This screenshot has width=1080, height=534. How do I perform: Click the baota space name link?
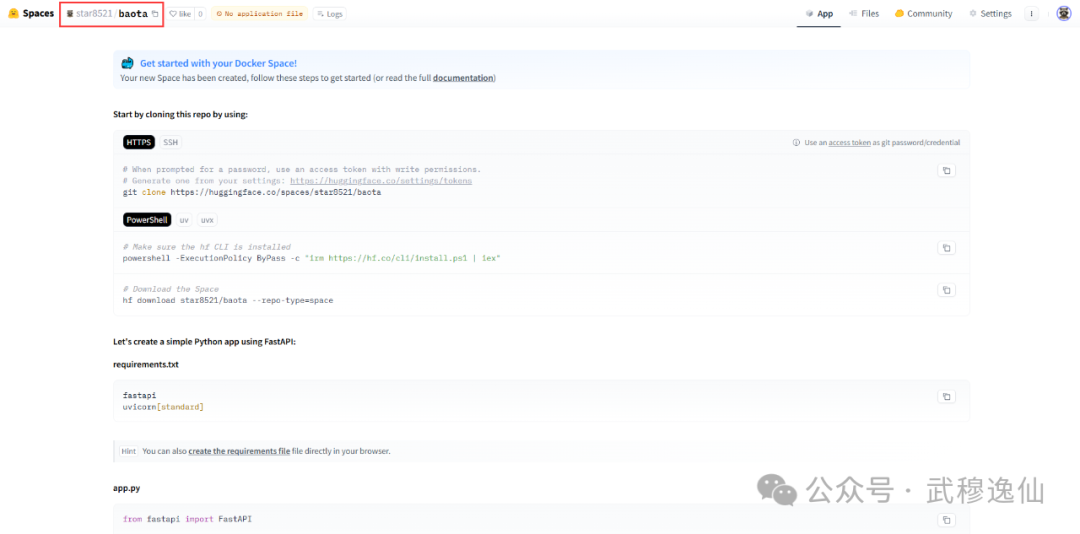point(133,14)
